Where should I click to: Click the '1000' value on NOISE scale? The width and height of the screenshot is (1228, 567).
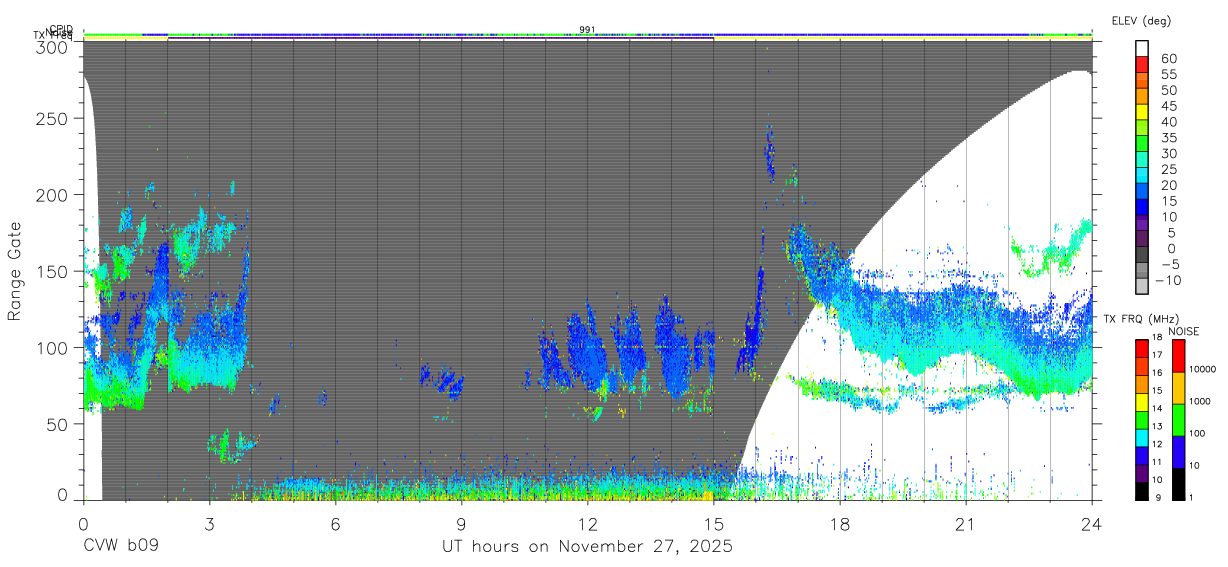coord(1201,401)
